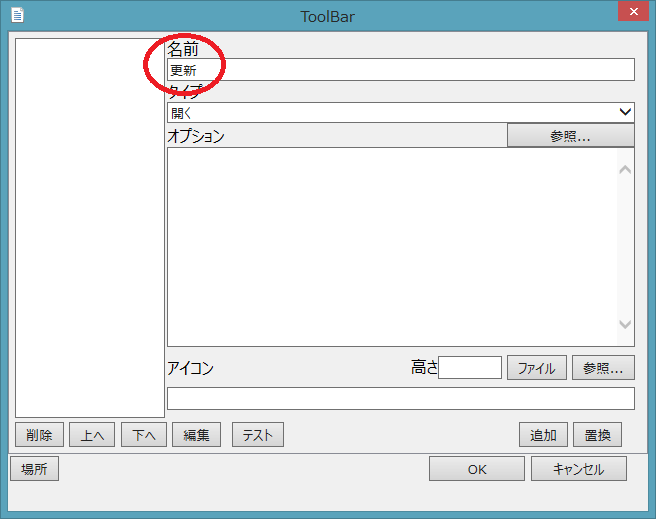The image size is (656, 519).
Task: Move item down with 下へ button
Action: tap(144, 435)
